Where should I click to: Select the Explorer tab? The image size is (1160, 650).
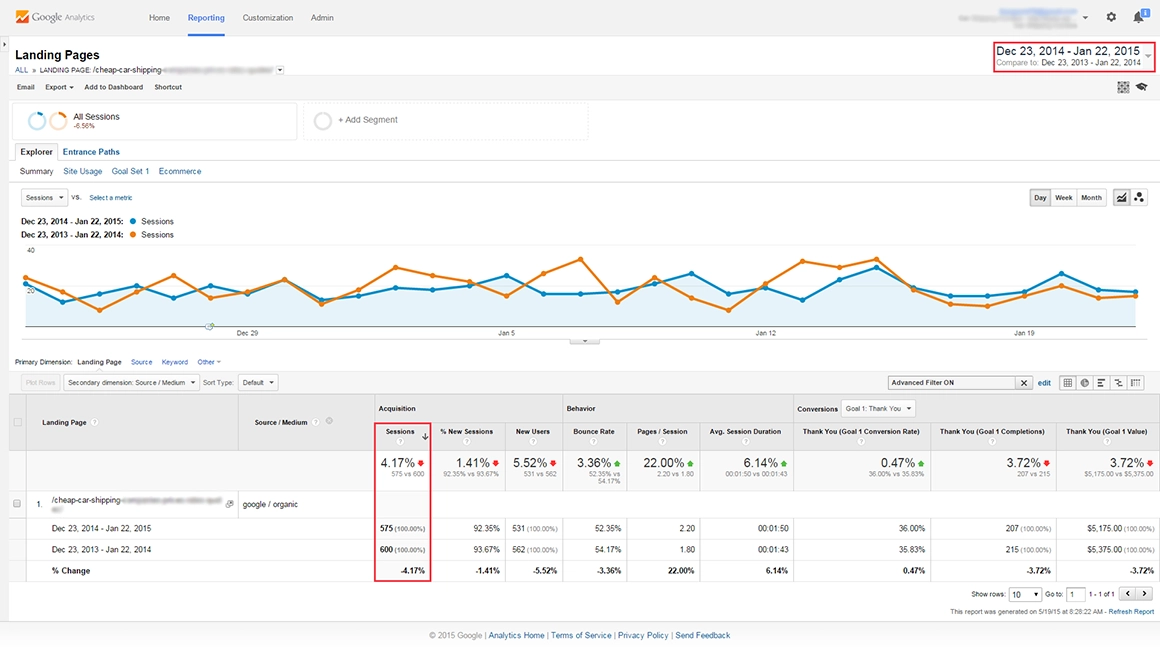36,152
